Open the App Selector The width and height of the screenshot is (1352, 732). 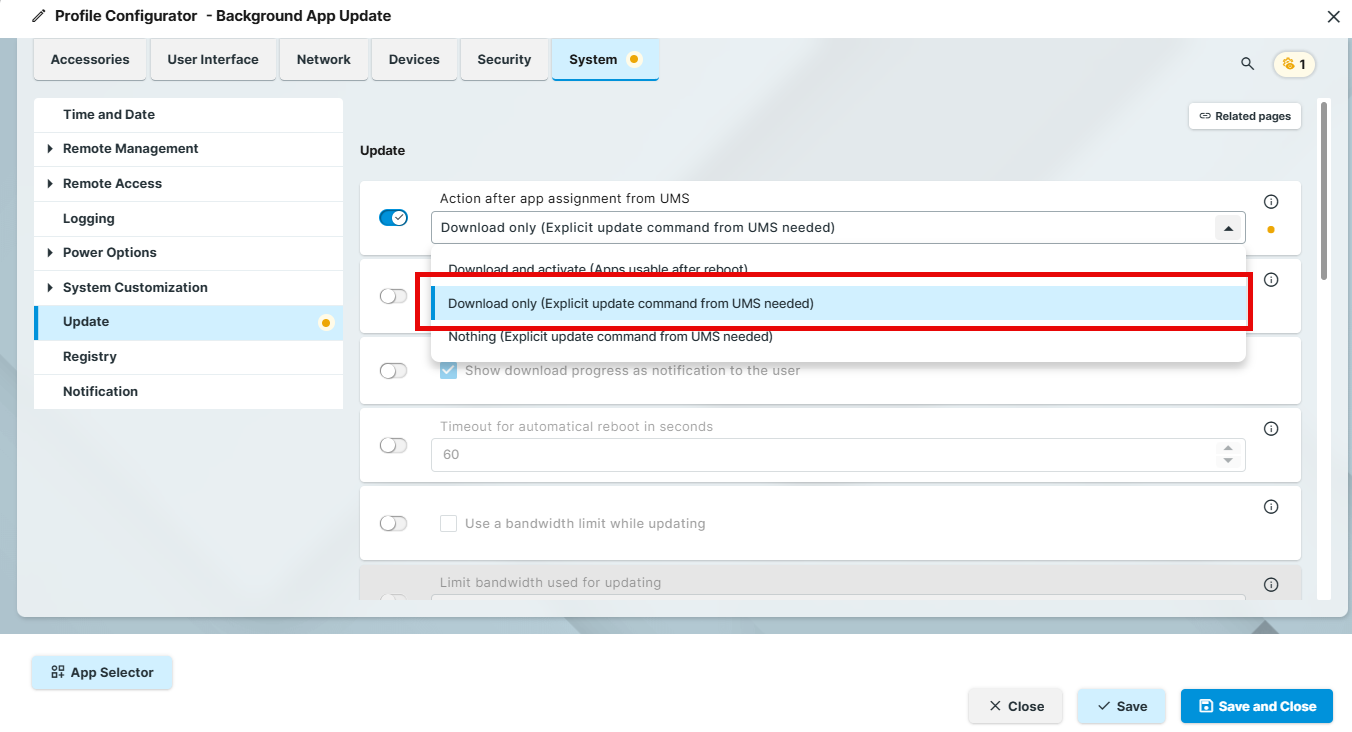102,673
